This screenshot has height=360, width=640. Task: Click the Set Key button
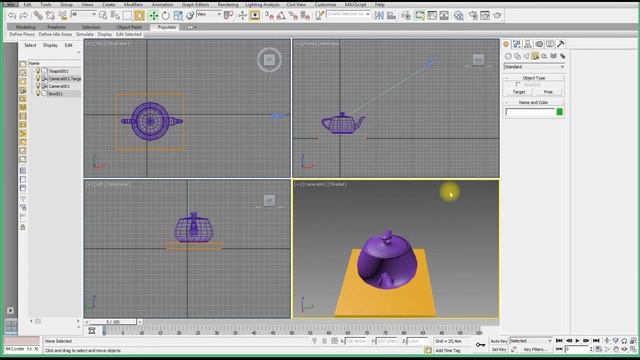point(498,350)
